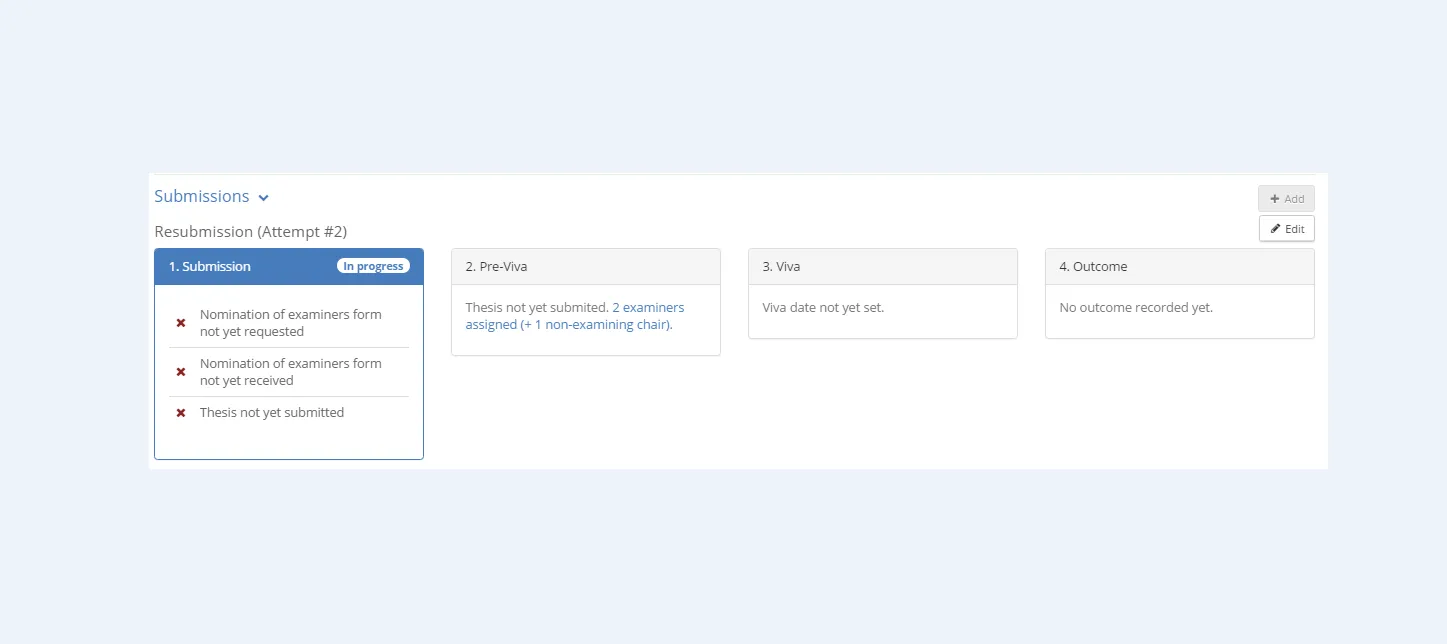Image resolution: width=1447 pixels, height=644 pixels.
Task: Click the chevron next to Submissions heading
Action: pos(263,197)
